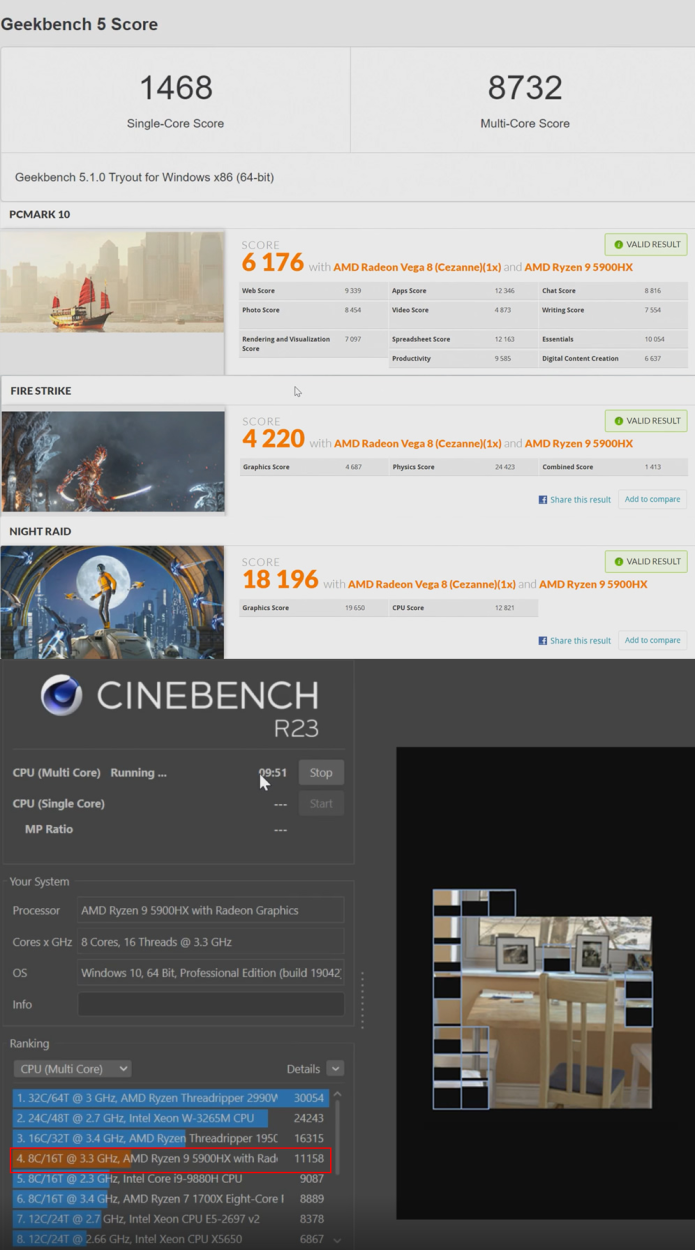Select Intel Xeon X5650 ranking entry
The height and width of the screenshot is (1250, 695).
click(172, 1239)
